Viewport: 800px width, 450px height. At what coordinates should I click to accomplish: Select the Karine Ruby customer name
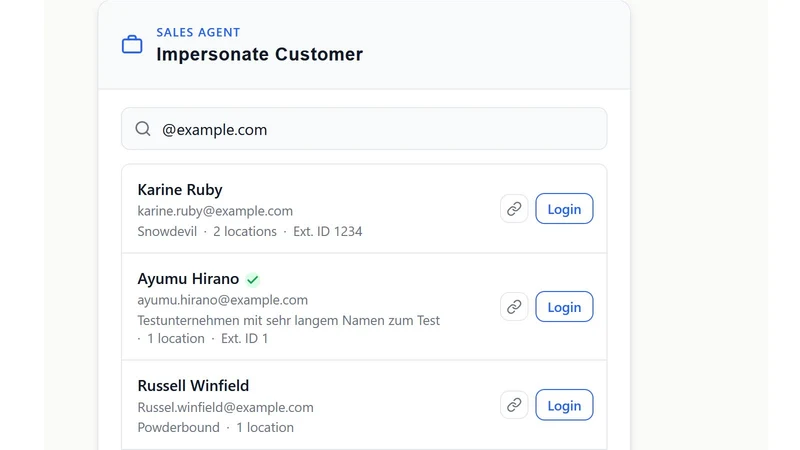click(180, 190)
